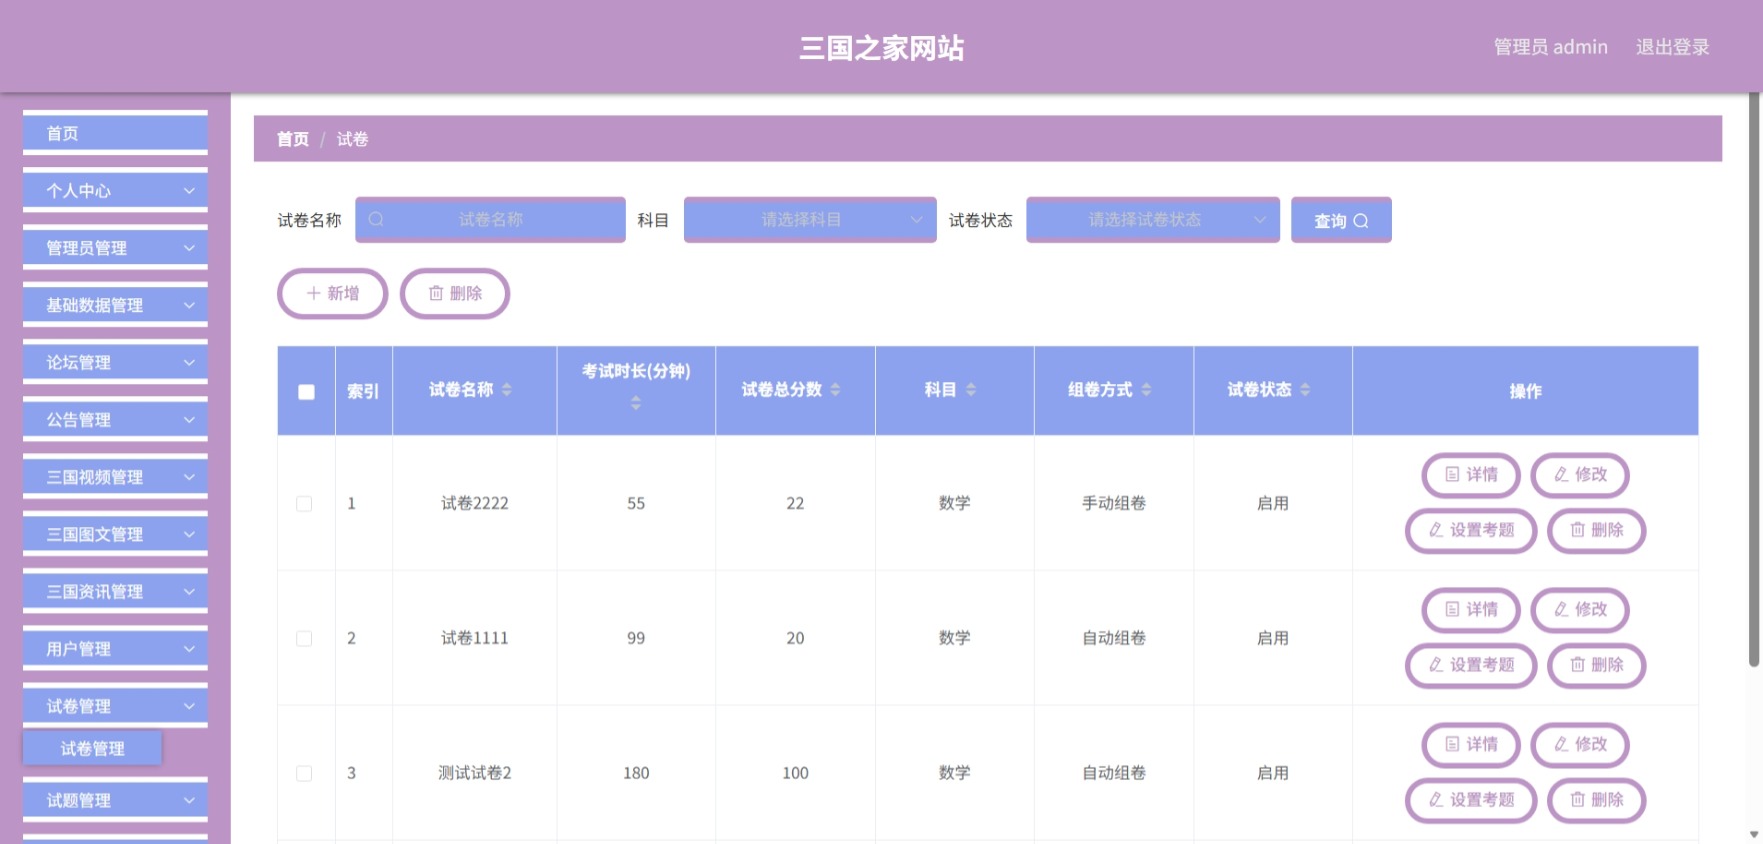This screenshot has width=1763, height=844.
Task: Check the checkbox for 试卷2222 row
Action: pos(304,504)
